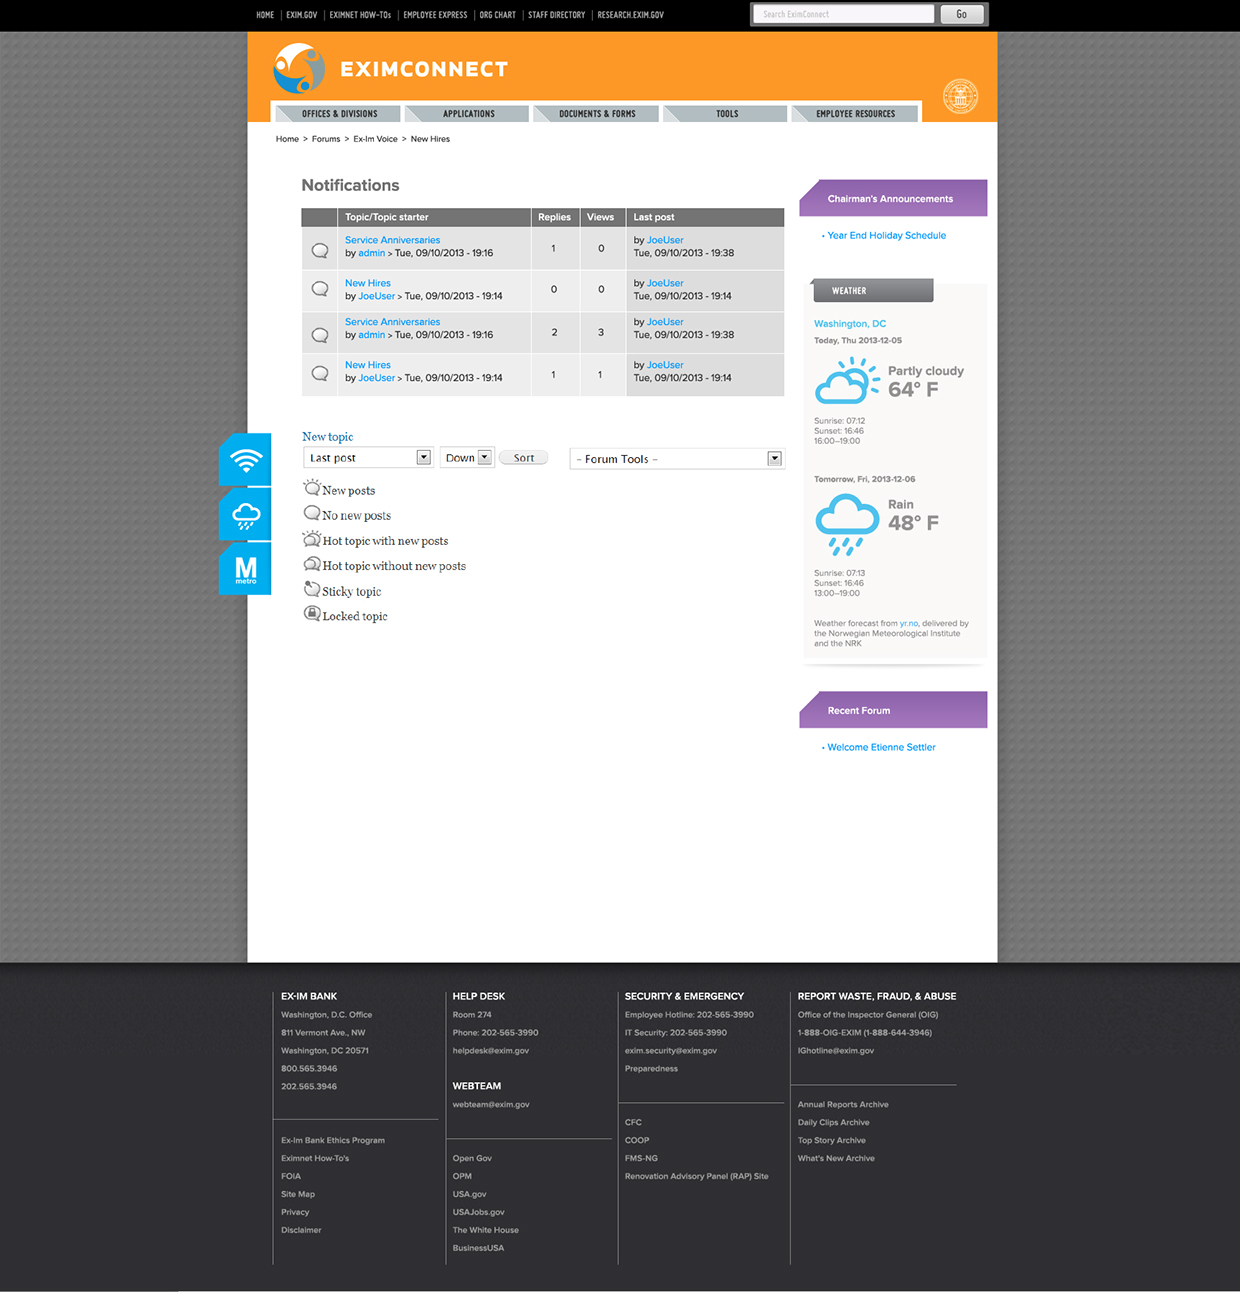
Task: Open Welcome Etienne Settler forum link
Action: (881, 748)
